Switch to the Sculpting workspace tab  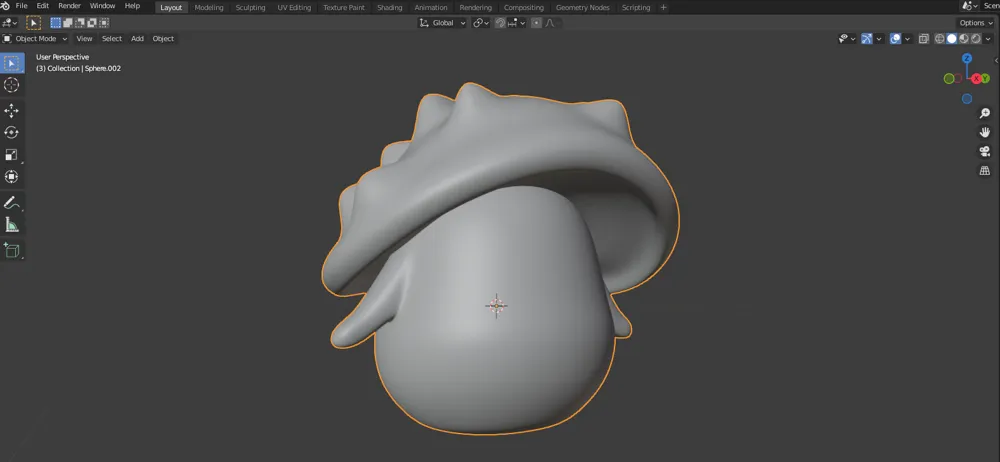point(250,8)
